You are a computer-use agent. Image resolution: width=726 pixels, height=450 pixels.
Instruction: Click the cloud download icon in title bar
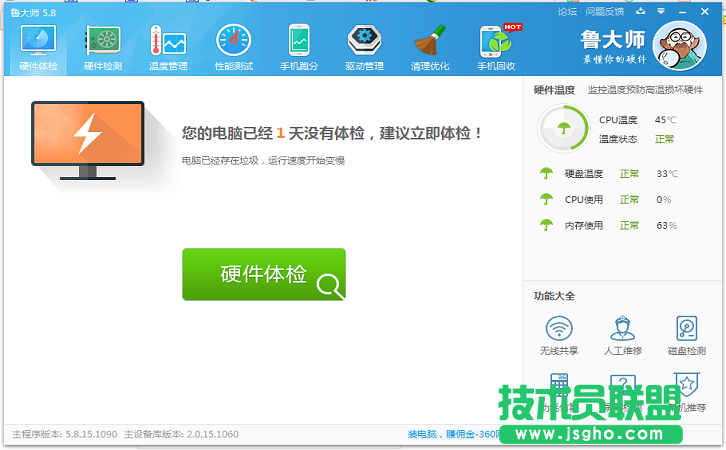[641, 11]
